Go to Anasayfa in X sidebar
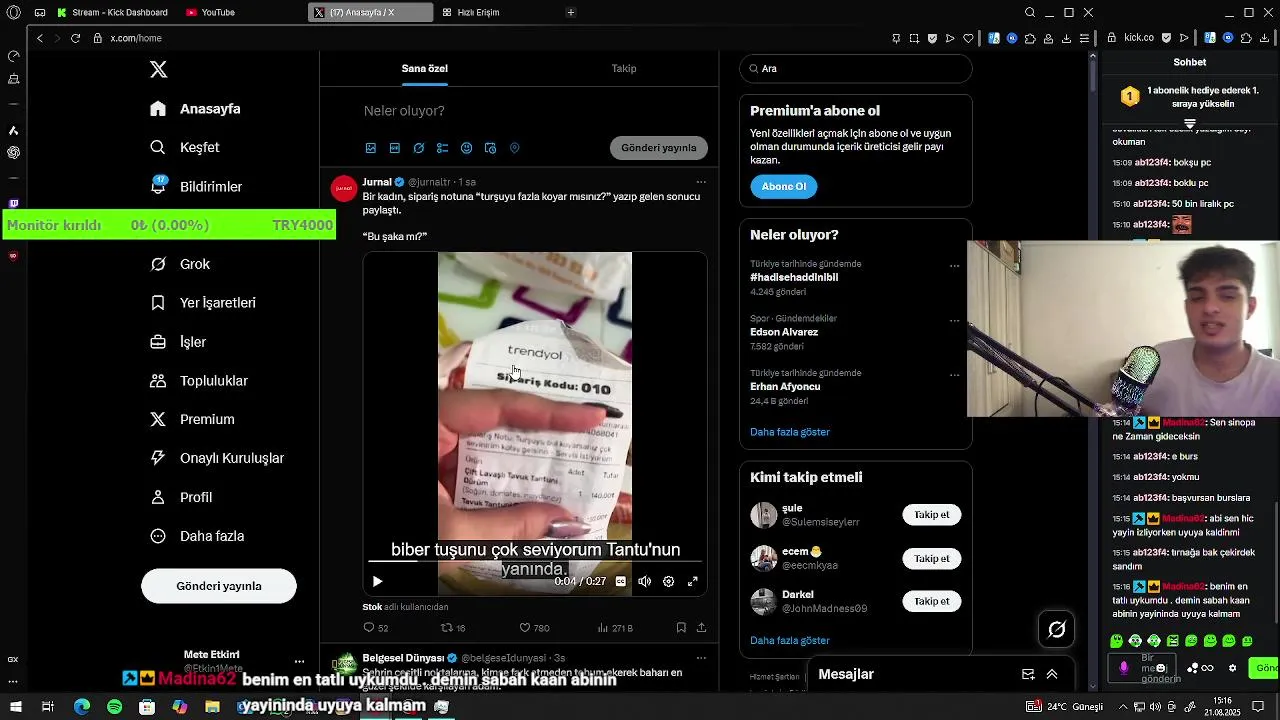This screenshot has width=1280, height=720. (x=195, y=108)
